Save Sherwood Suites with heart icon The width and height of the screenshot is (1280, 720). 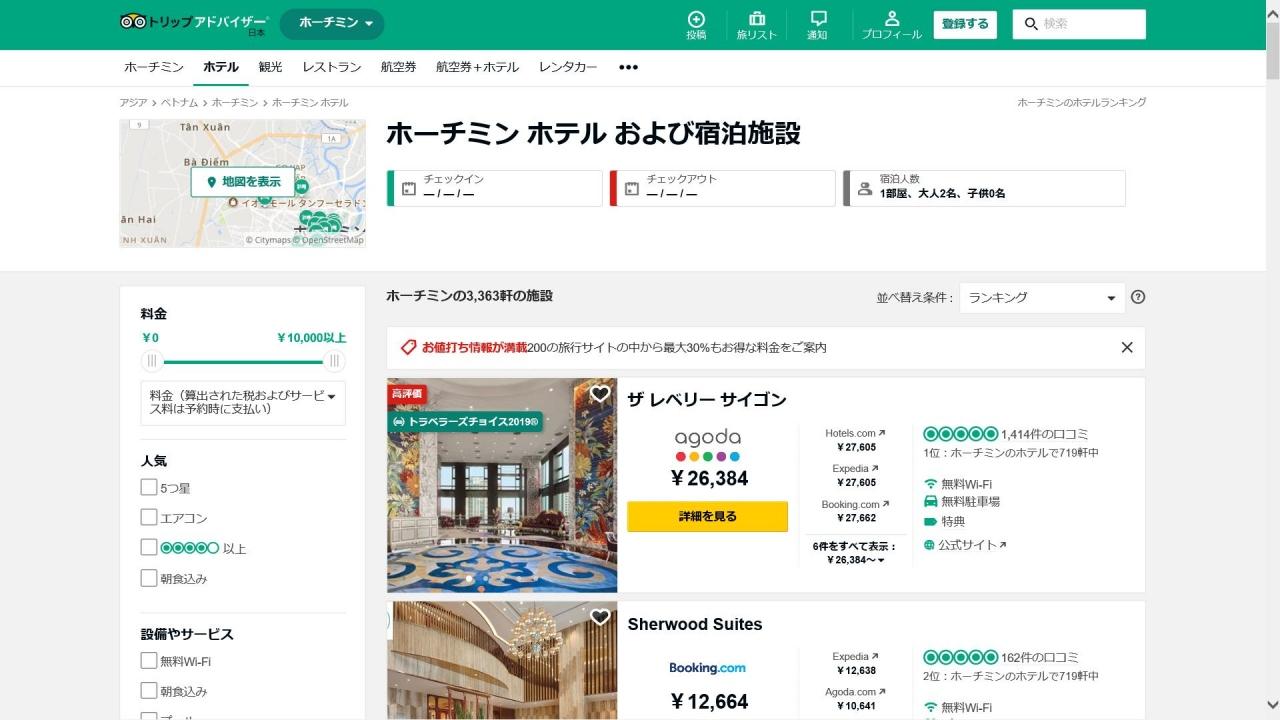[600, 617]
